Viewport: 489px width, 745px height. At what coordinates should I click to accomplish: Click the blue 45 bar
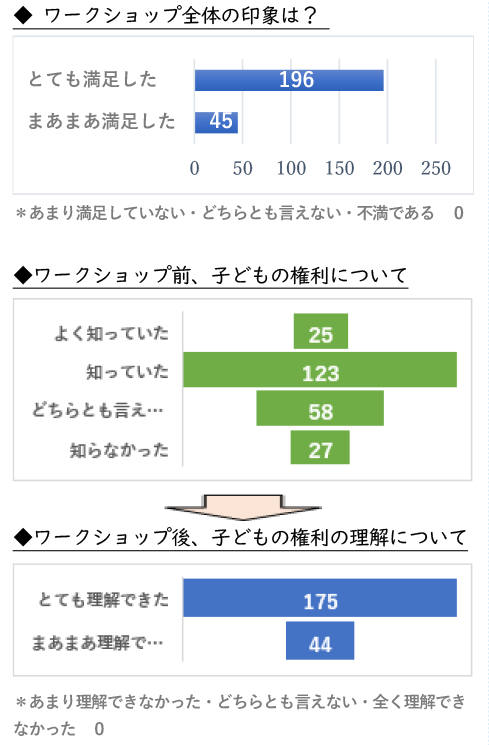(216, 122)
